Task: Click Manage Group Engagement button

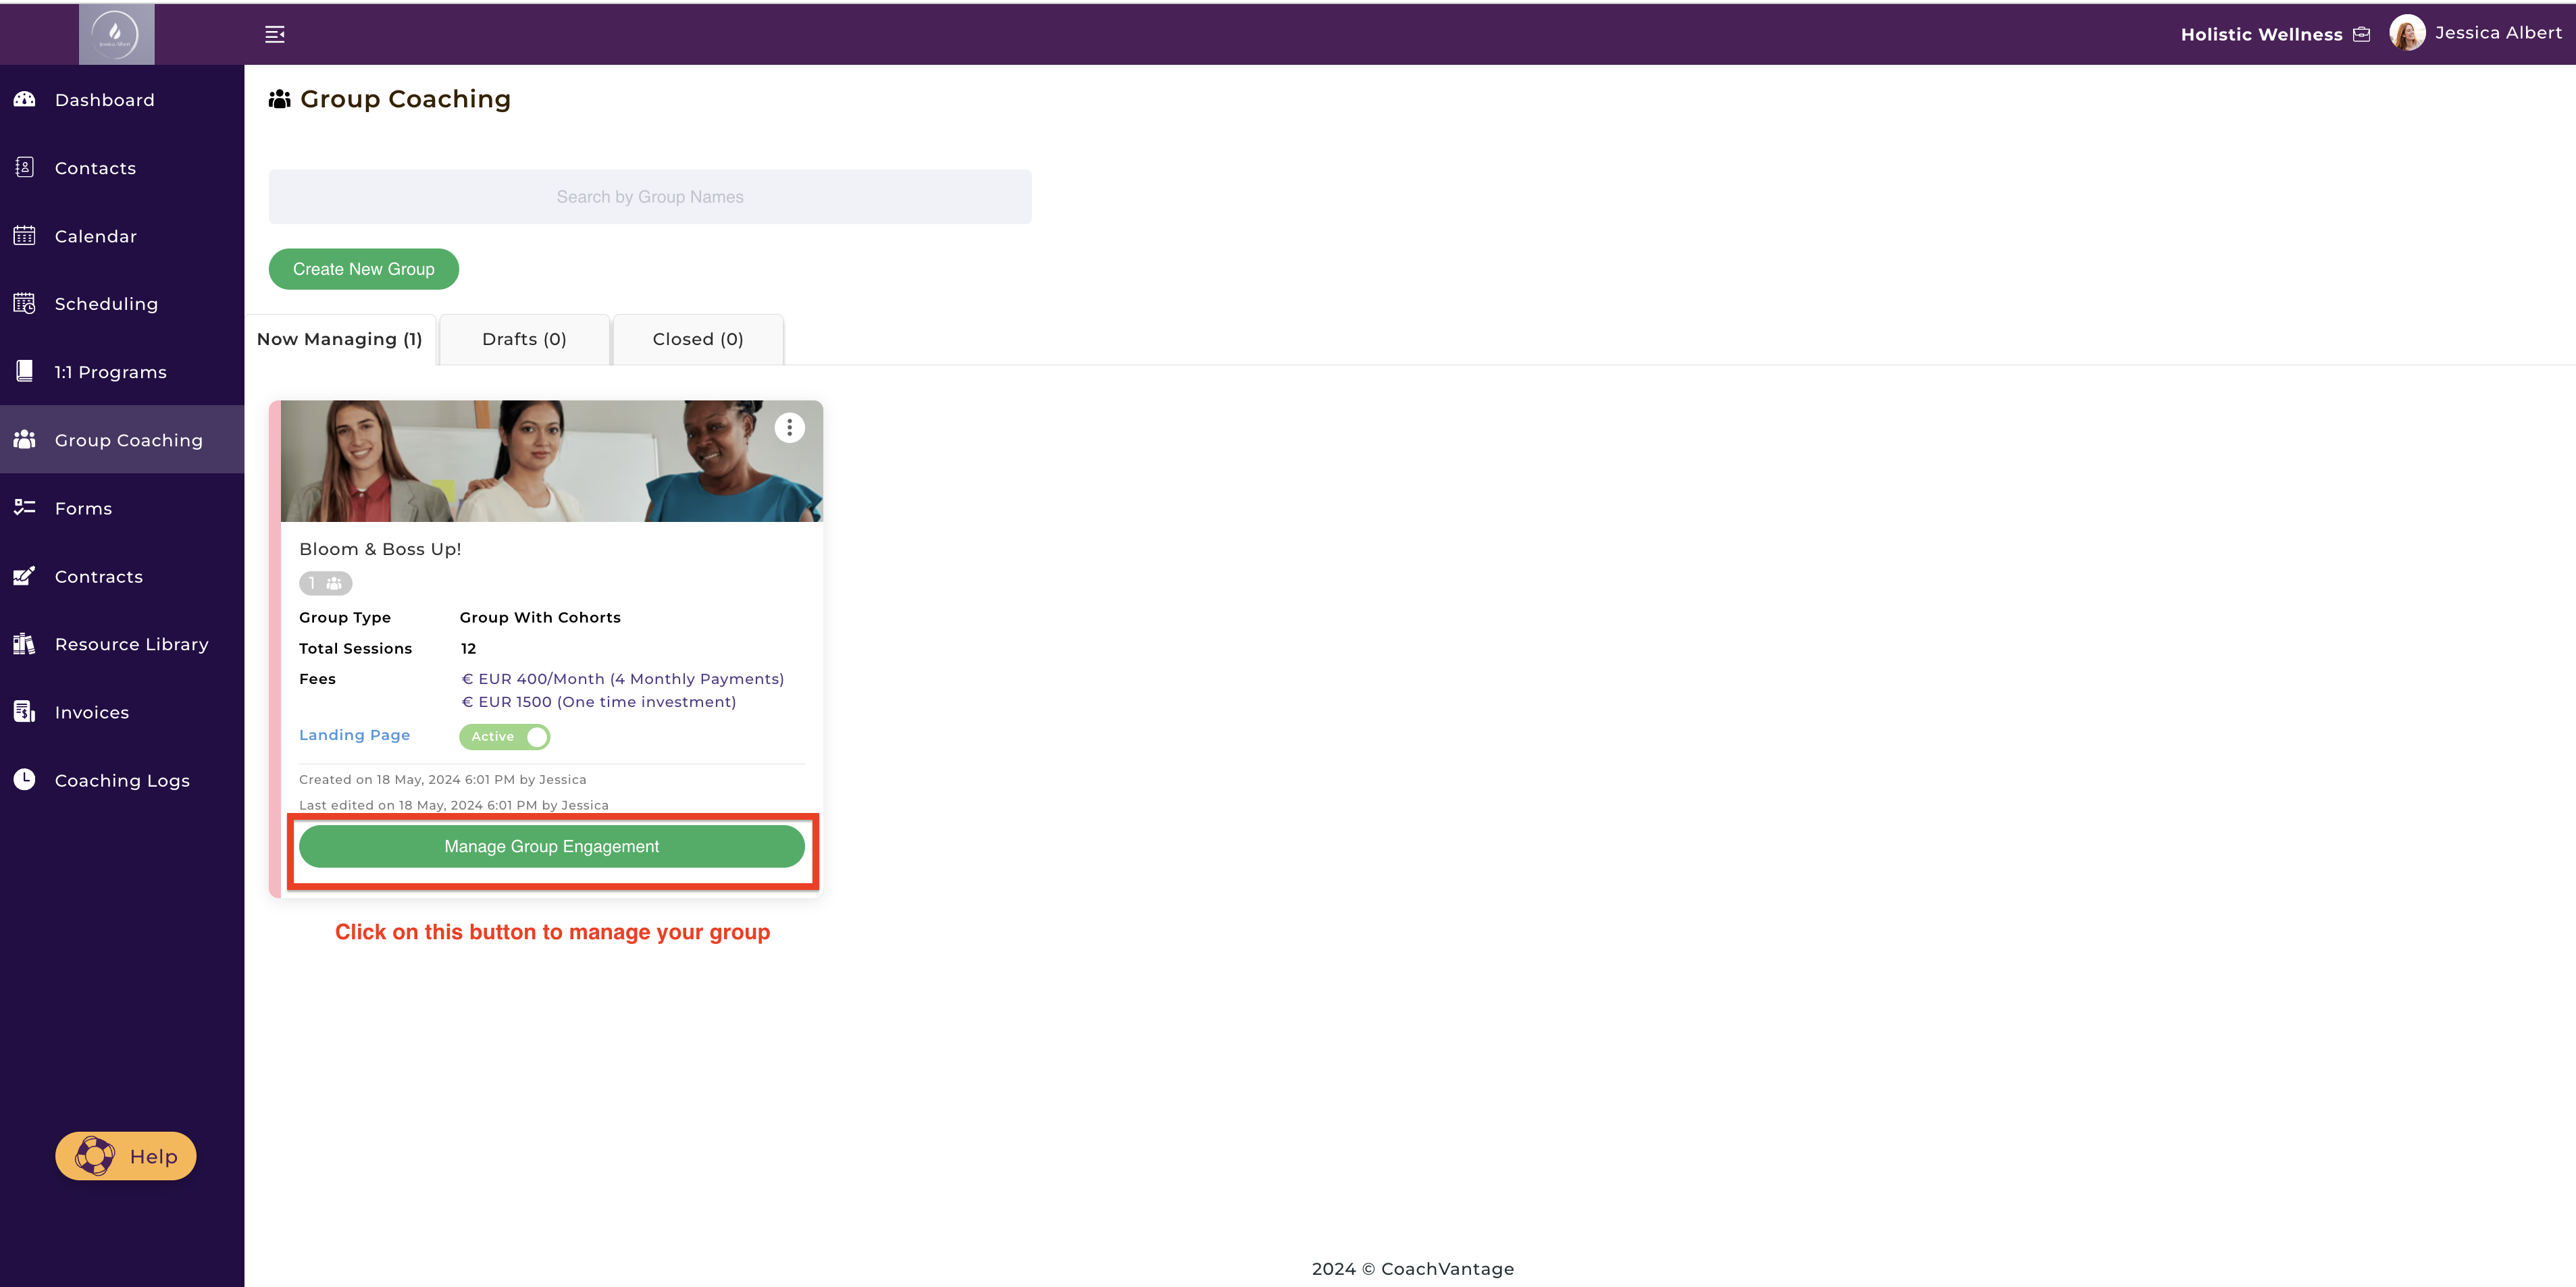Action: (x=551, y=847)
